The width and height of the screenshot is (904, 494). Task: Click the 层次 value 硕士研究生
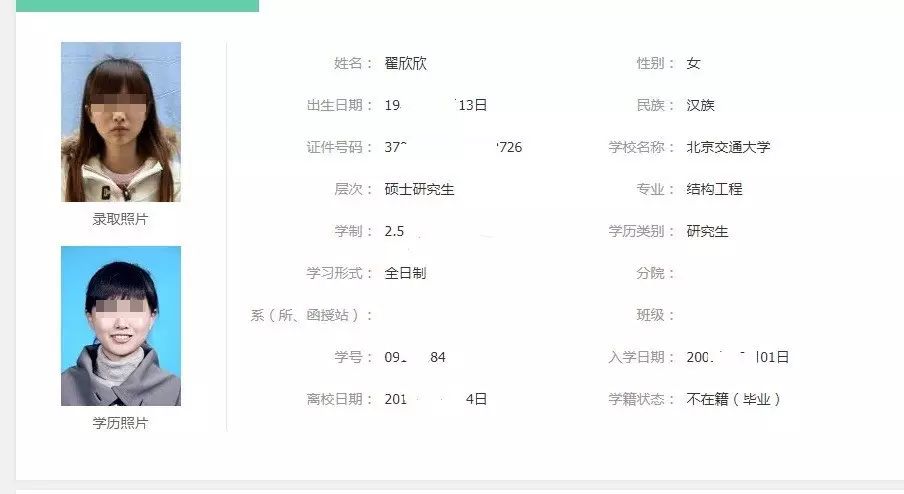(x=419, y=189)
